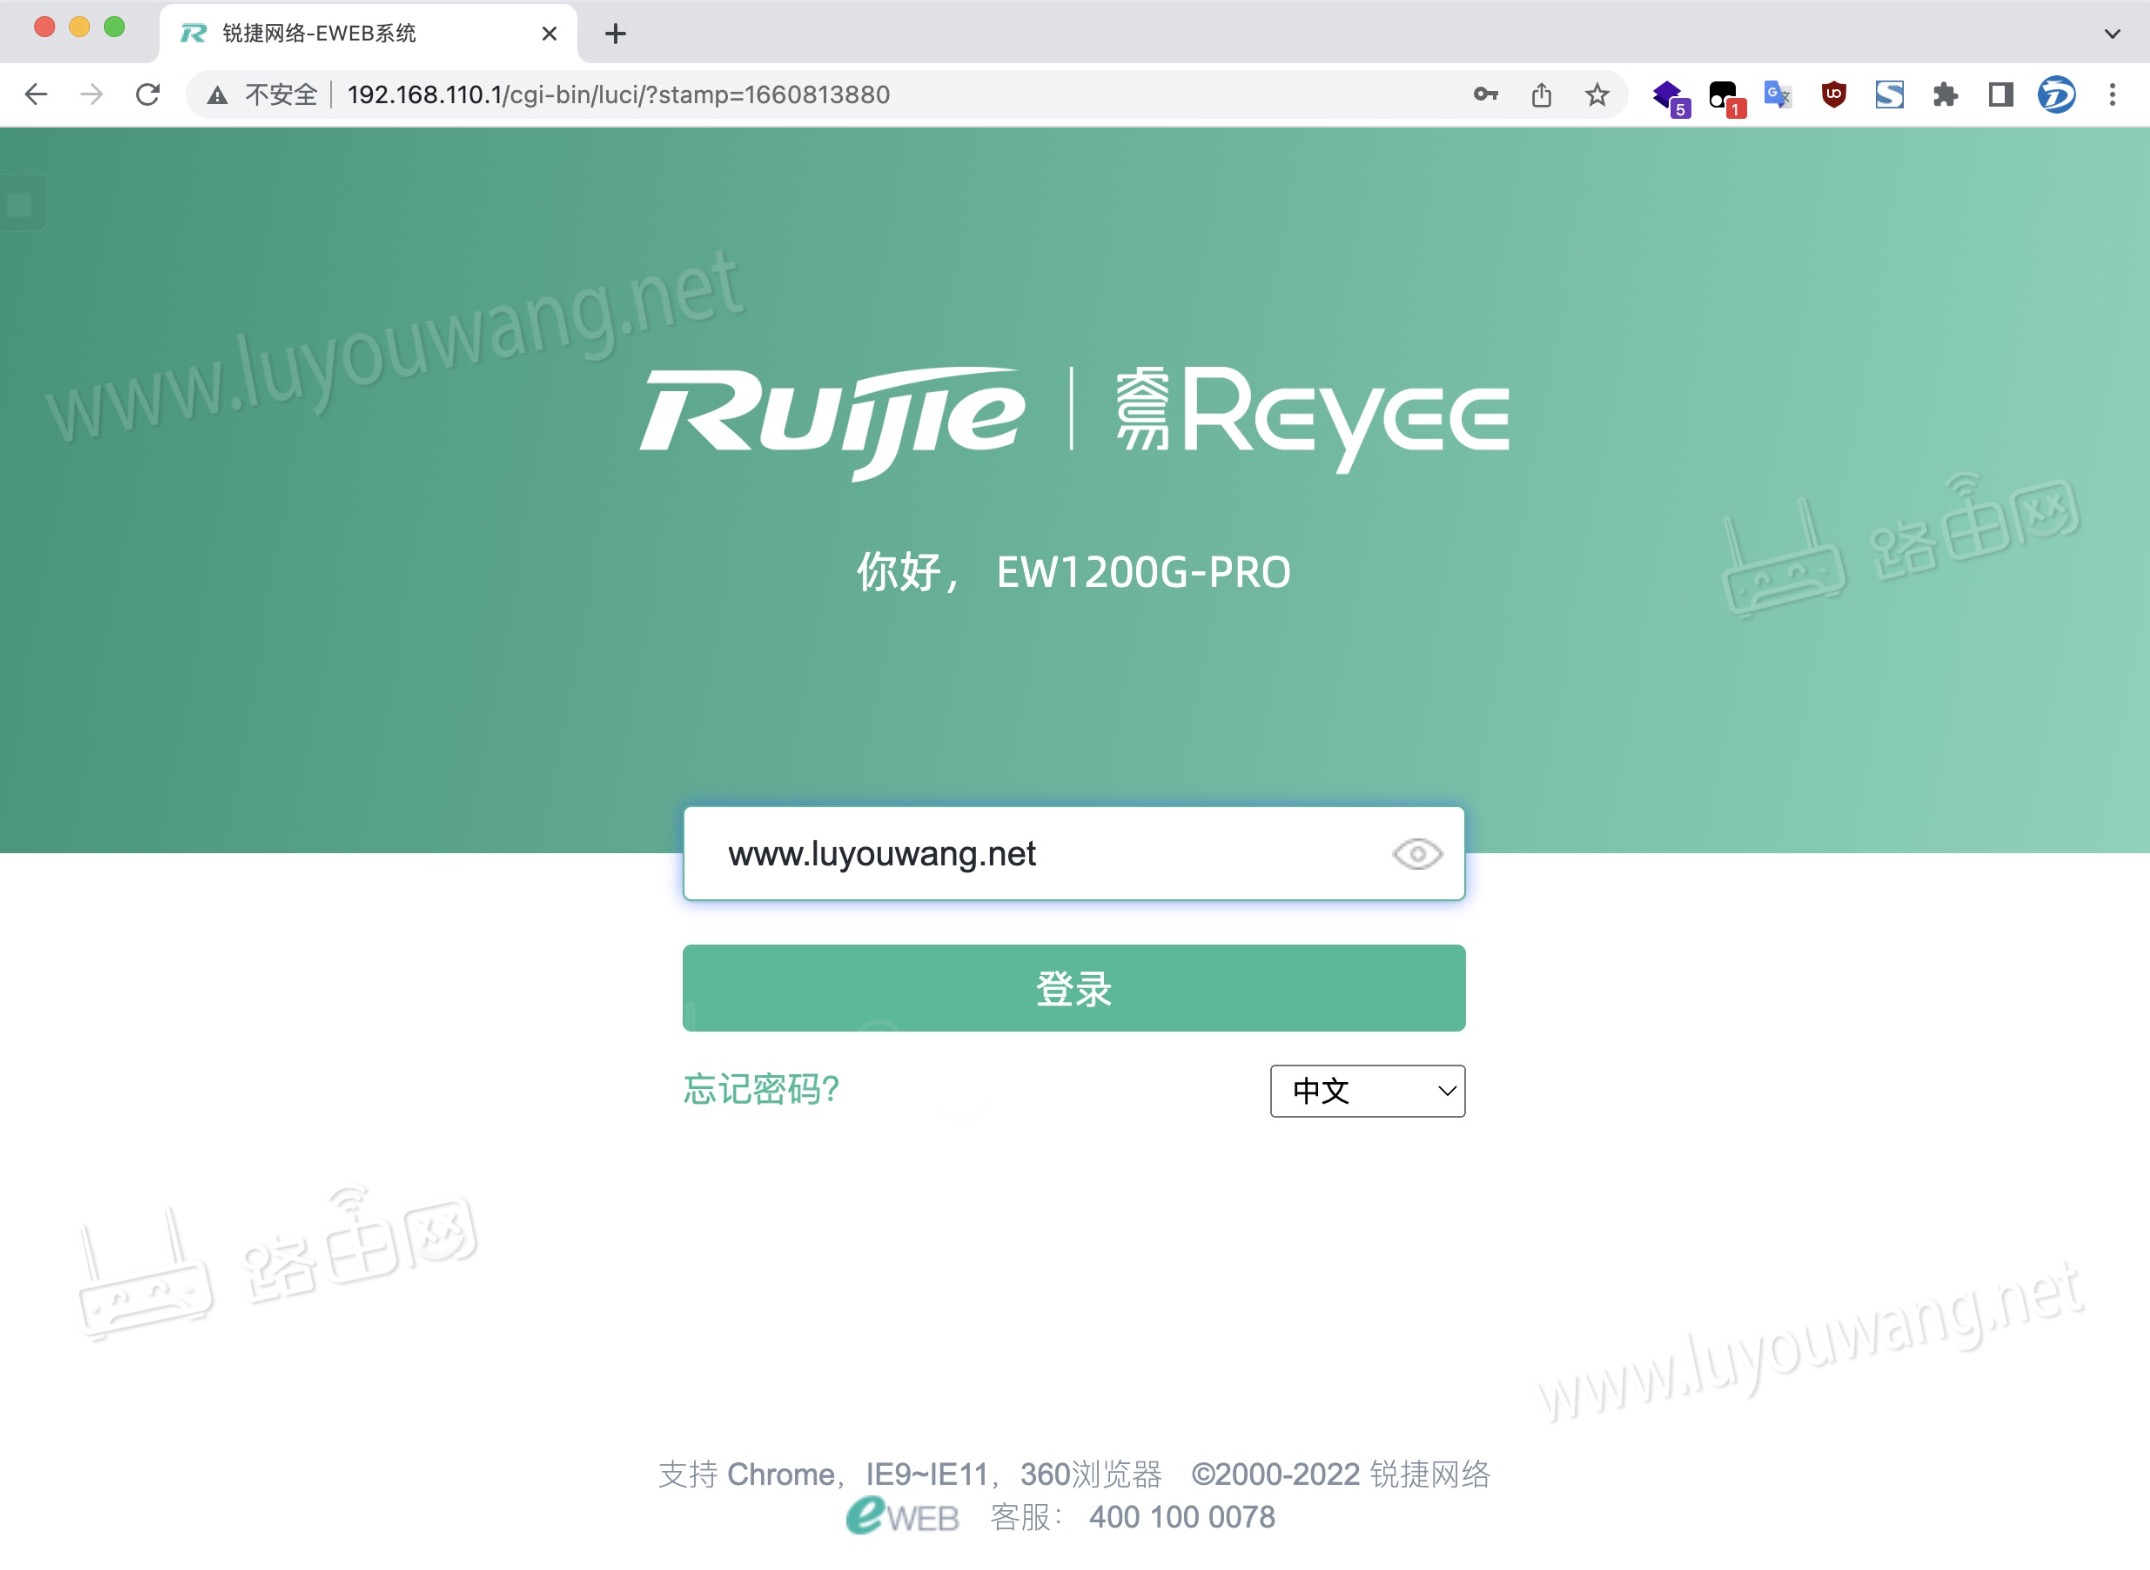Open the browser extensions puzzle menu
The width and height of the screenshot is (2150, 1570).
(1945, 94)
